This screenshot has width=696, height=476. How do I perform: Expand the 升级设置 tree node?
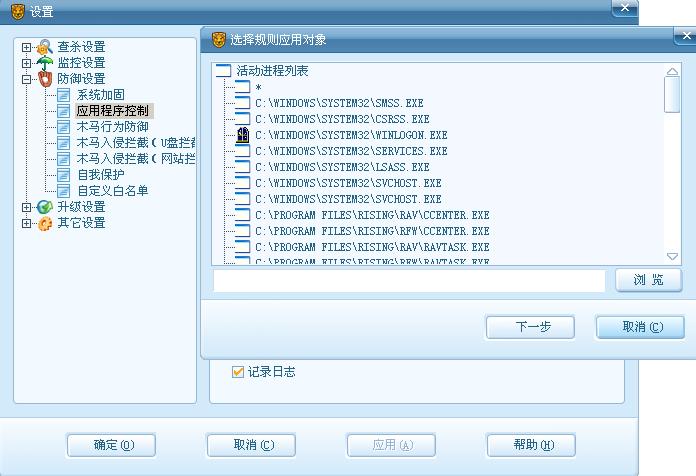coord(27,207)
